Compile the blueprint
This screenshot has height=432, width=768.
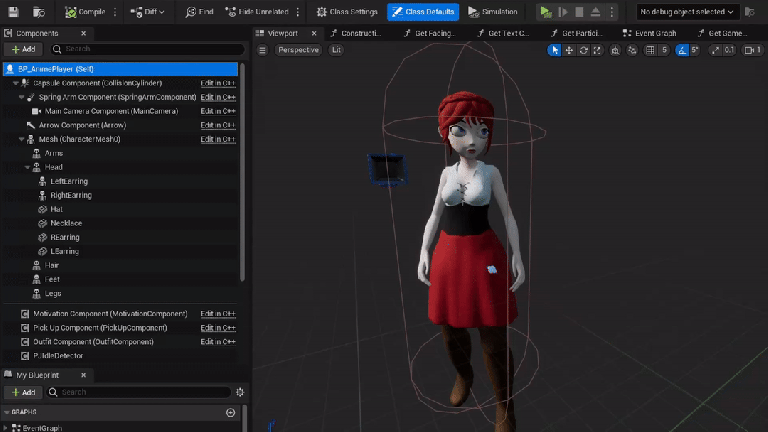tap(85, 12)
